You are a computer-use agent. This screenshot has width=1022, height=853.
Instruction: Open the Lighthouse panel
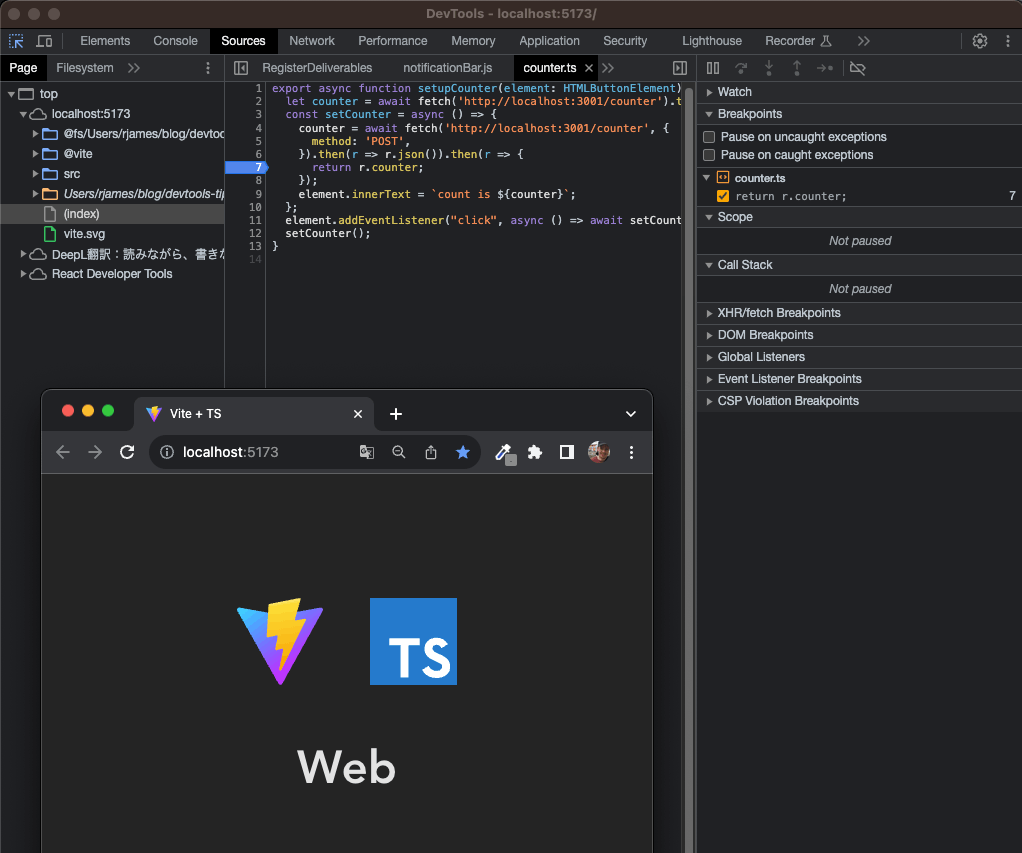(x=712, y=41)
